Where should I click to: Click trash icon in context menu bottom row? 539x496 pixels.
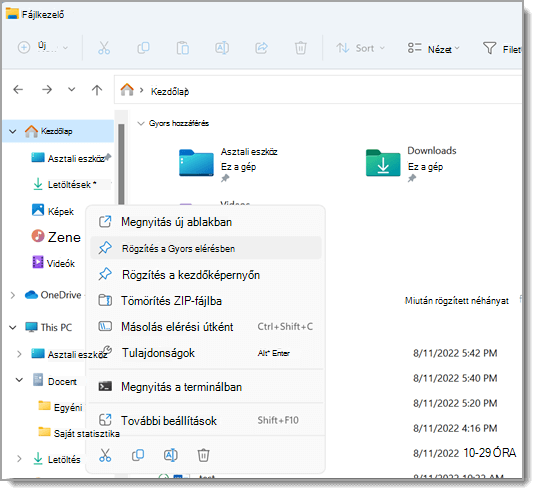tap(203, 455)
